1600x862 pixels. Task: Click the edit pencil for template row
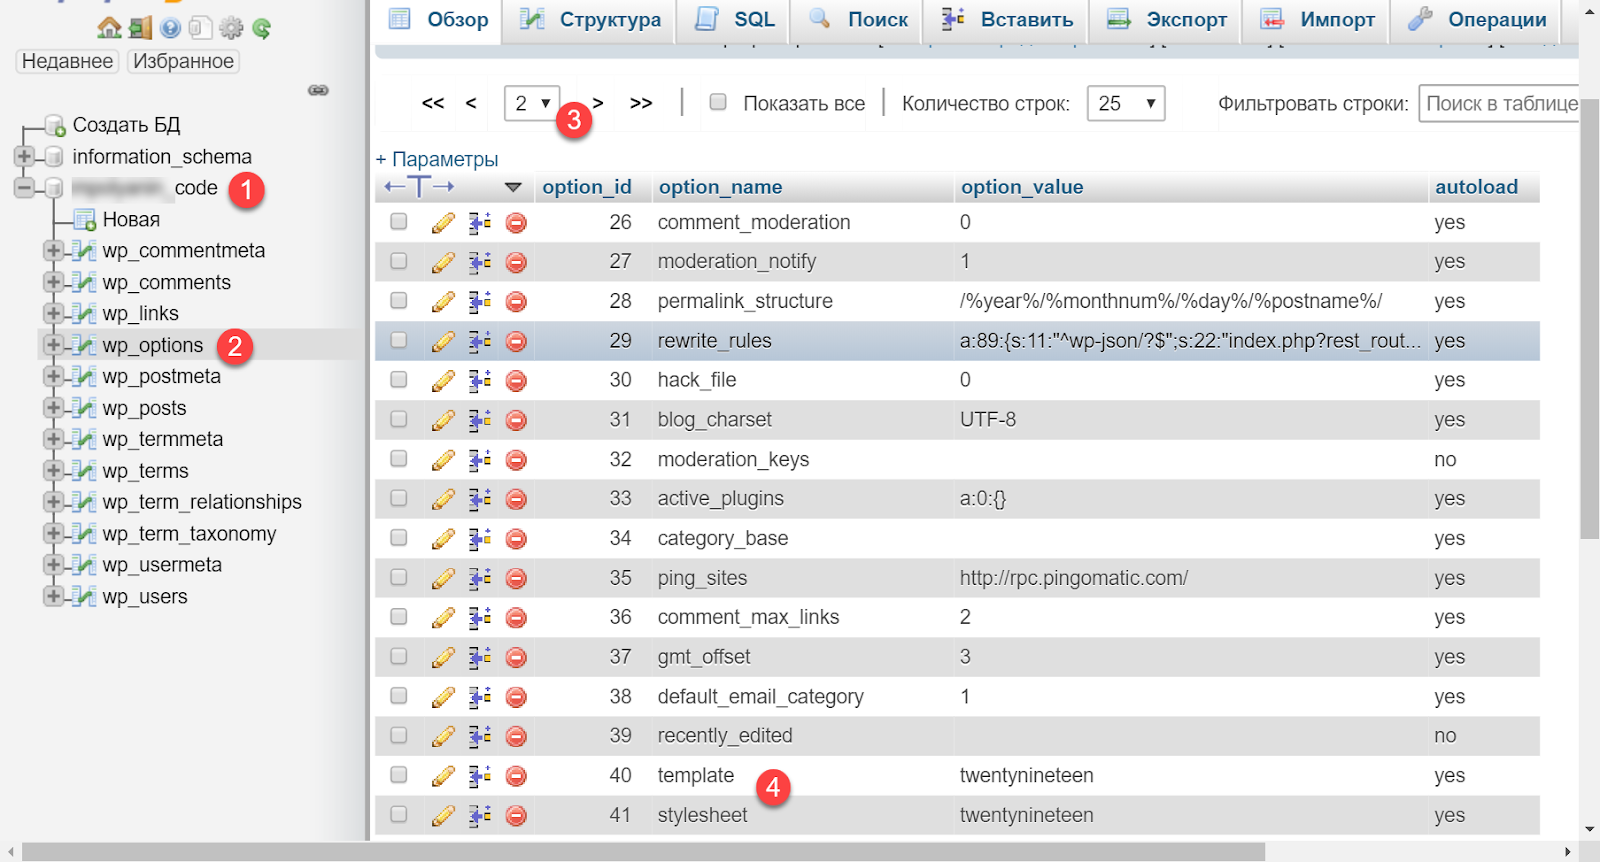click(443, 776)
